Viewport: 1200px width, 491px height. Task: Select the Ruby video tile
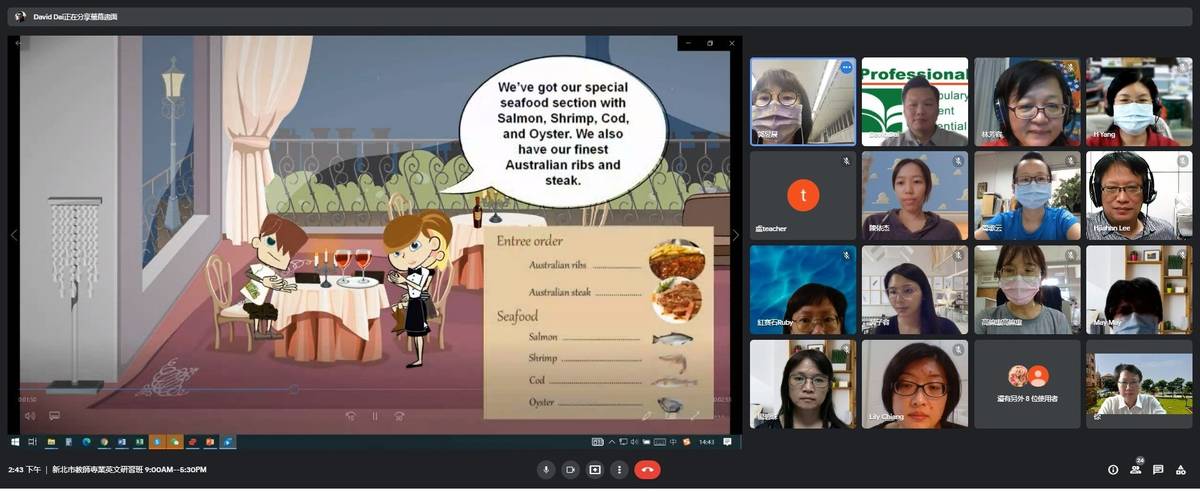coord(803,290)
